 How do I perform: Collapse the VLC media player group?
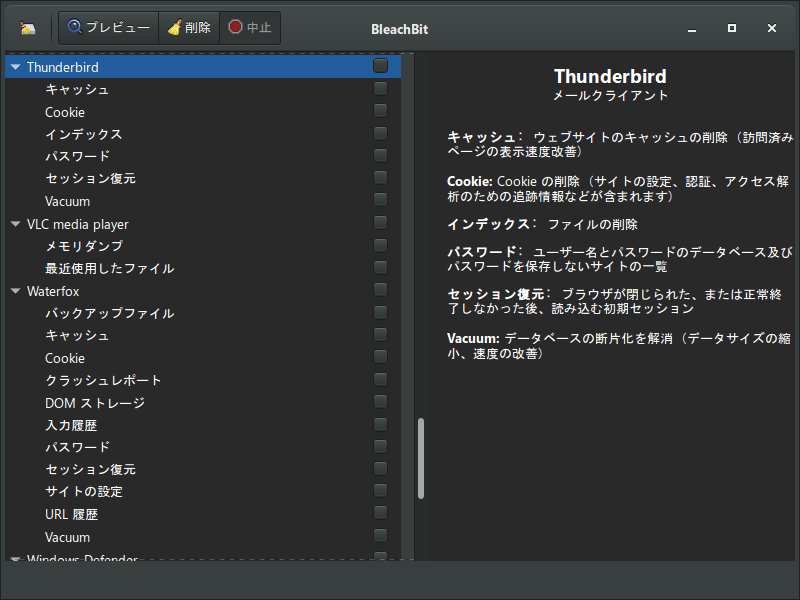(16, 224)
